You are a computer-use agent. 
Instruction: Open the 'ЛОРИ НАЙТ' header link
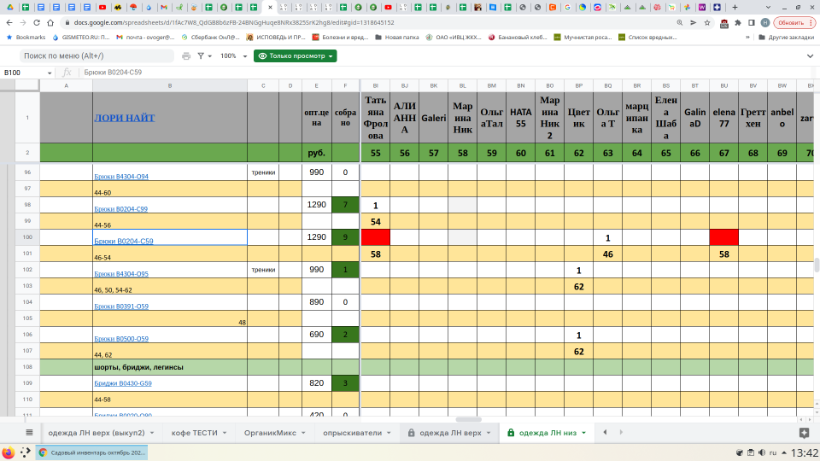[125, 117]
